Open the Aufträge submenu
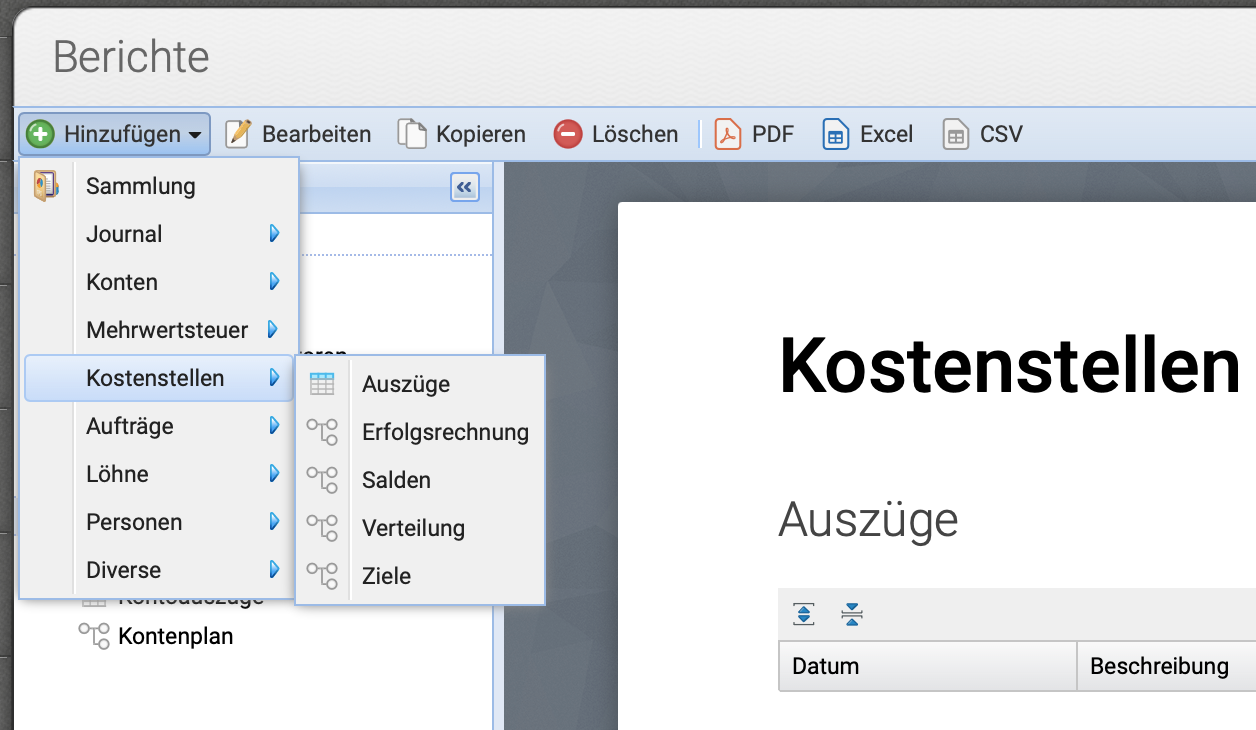 click(x=159, y=426)
